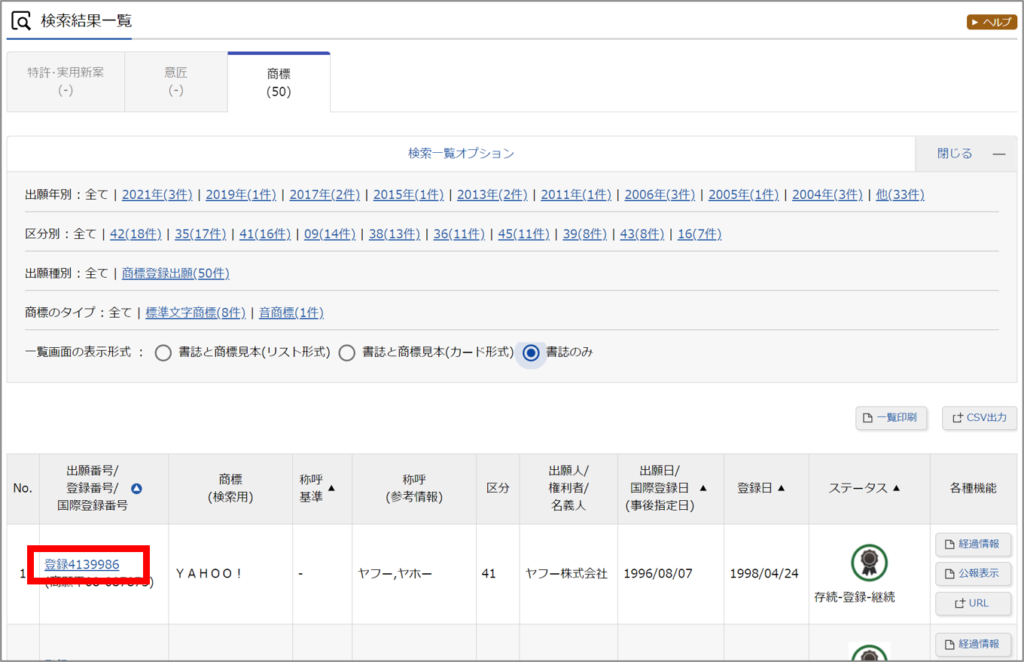Open 経過情報 for the second row
Viewport: 1024px width, 662px height.
click(973, 644)
